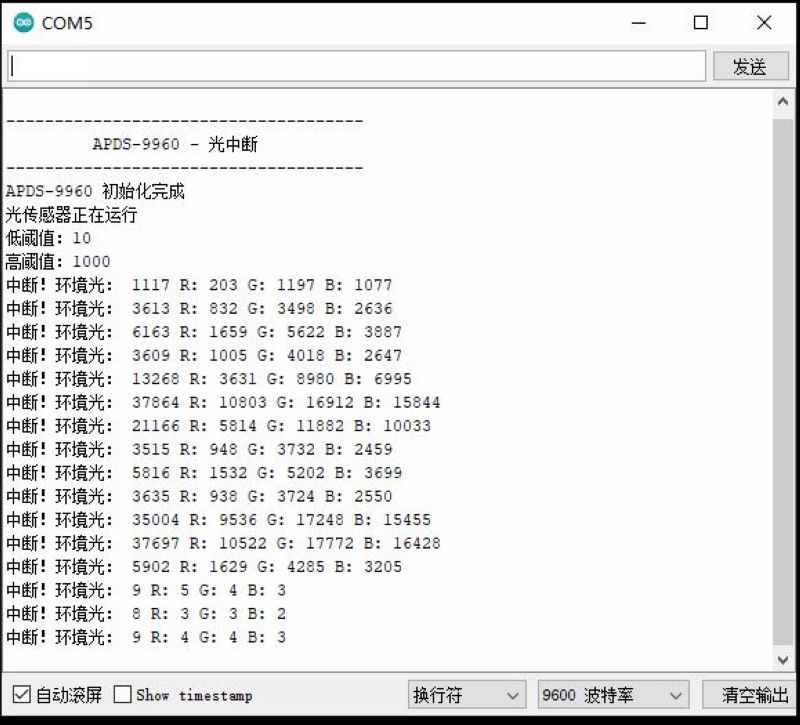Click the serial message input field
Viewport: 800px width, 725px height.
tap(356, 66)
